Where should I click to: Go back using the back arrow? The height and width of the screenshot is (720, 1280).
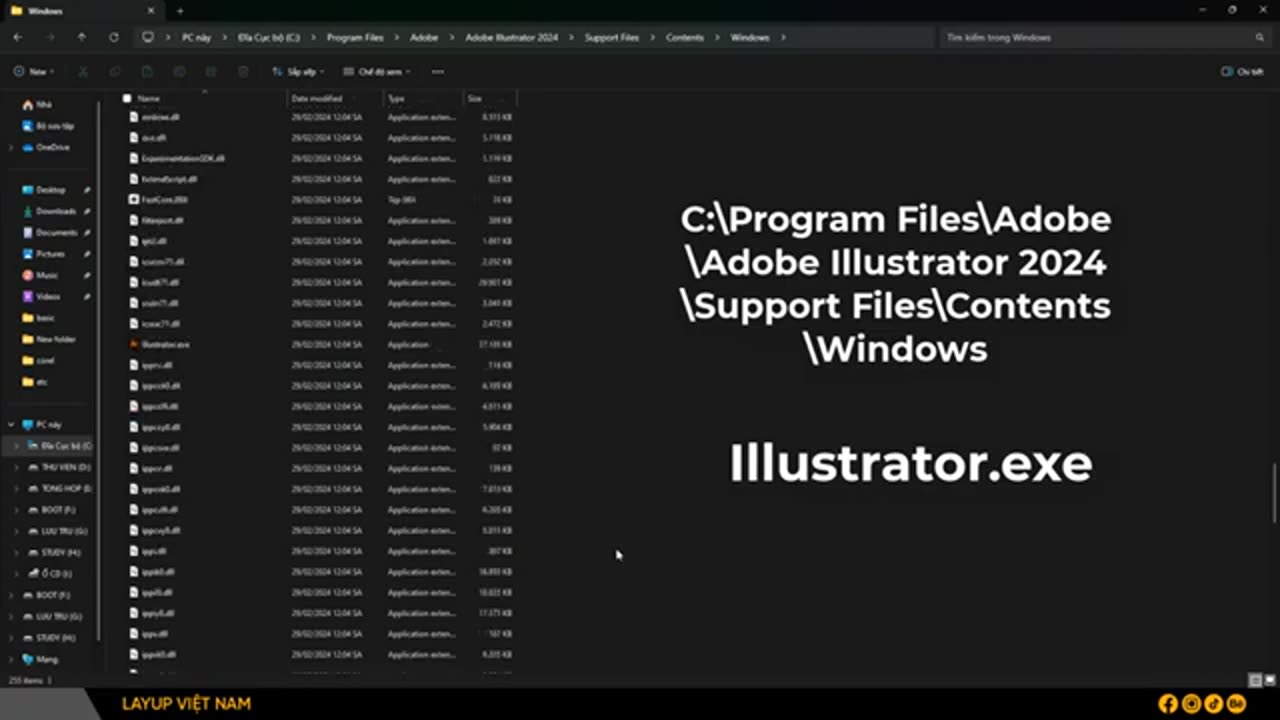click(x=18, y=37)
